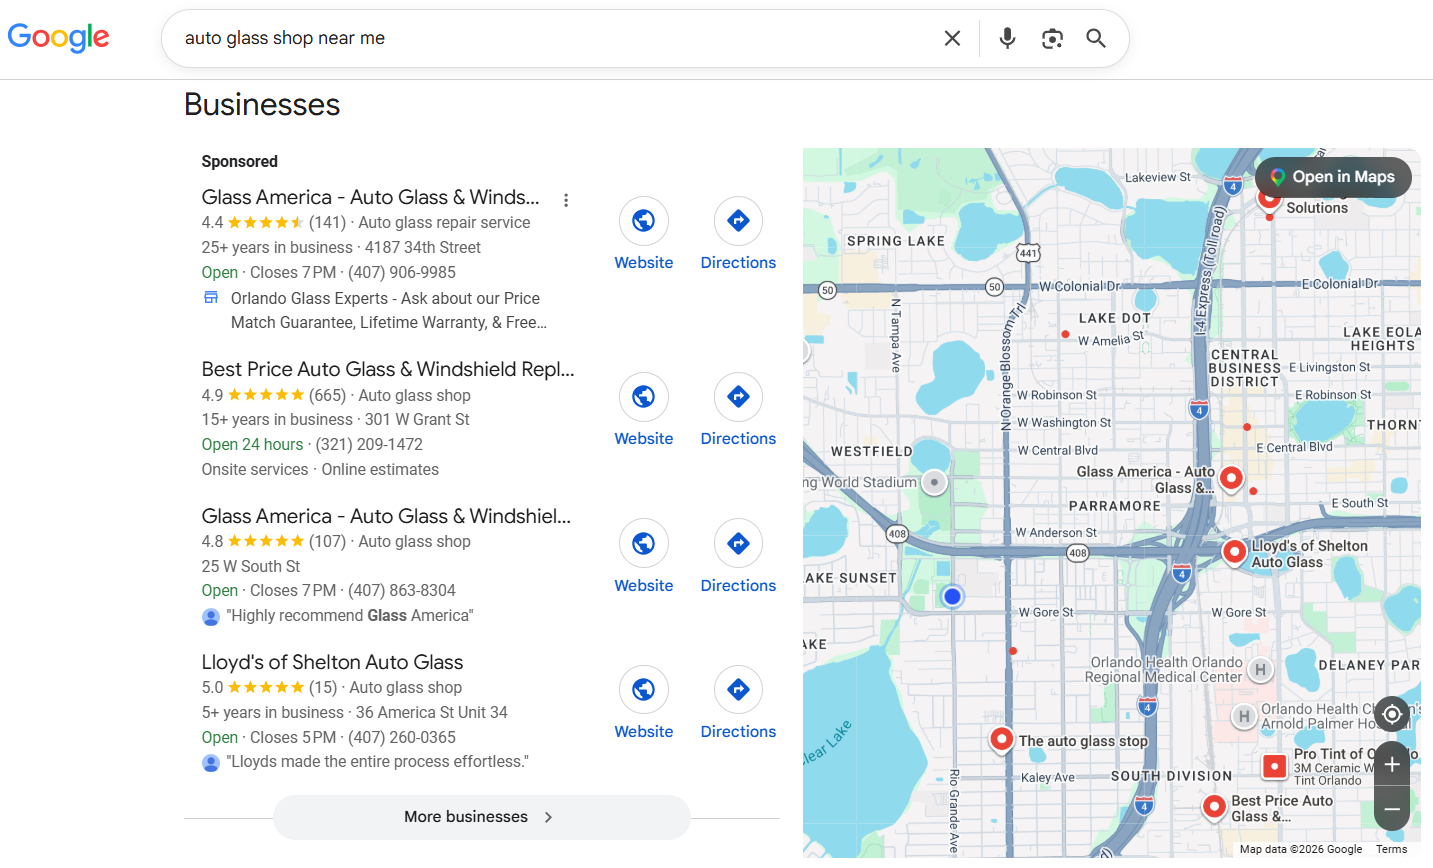Open more options for sponsored Glass America listing
Screen dimensions: 1433x868
tap(566, 200)
